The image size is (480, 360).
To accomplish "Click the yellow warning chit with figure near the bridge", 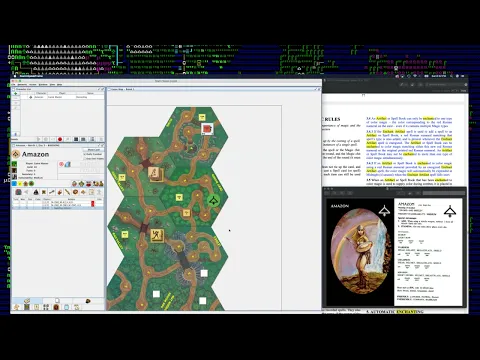I will click(x=157, y=236).
